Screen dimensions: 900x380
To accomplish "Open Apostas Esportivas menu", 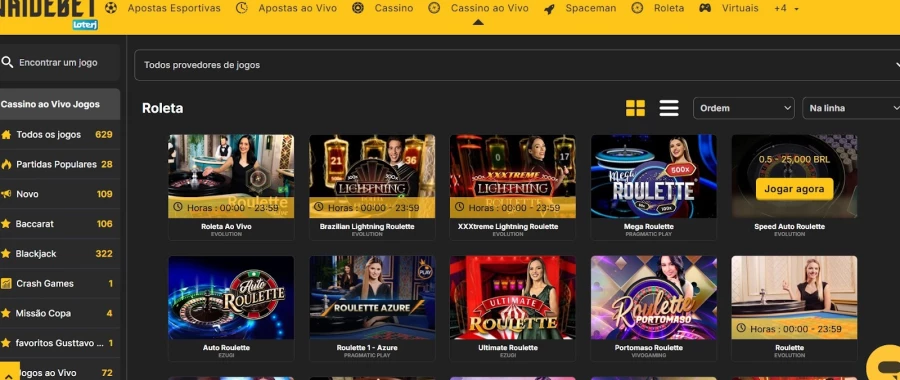I will [174, 8].
